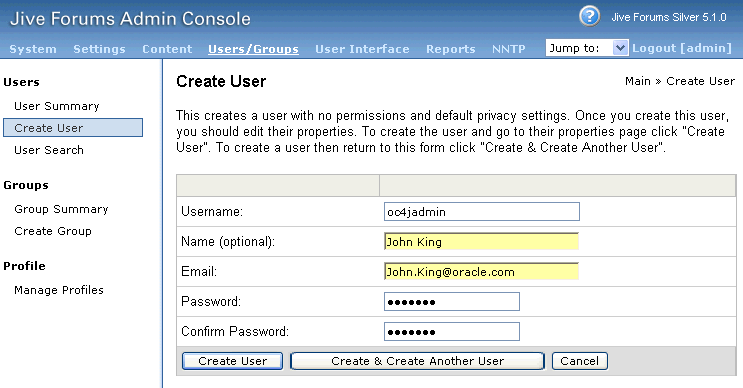
Task: Open the help question mark icon
Action: (x=589, y=17)
